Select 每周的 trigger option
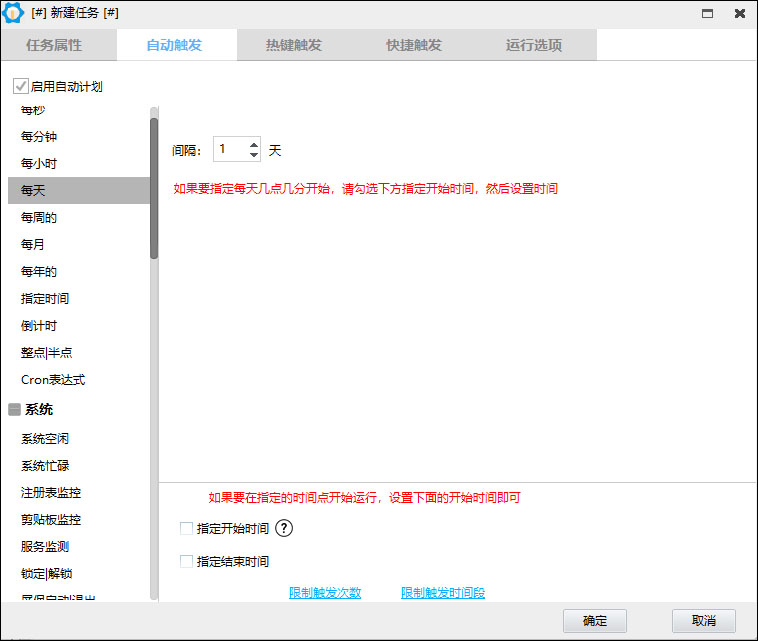This screenshot has width=758, height=641. click(x=79, y=218)
